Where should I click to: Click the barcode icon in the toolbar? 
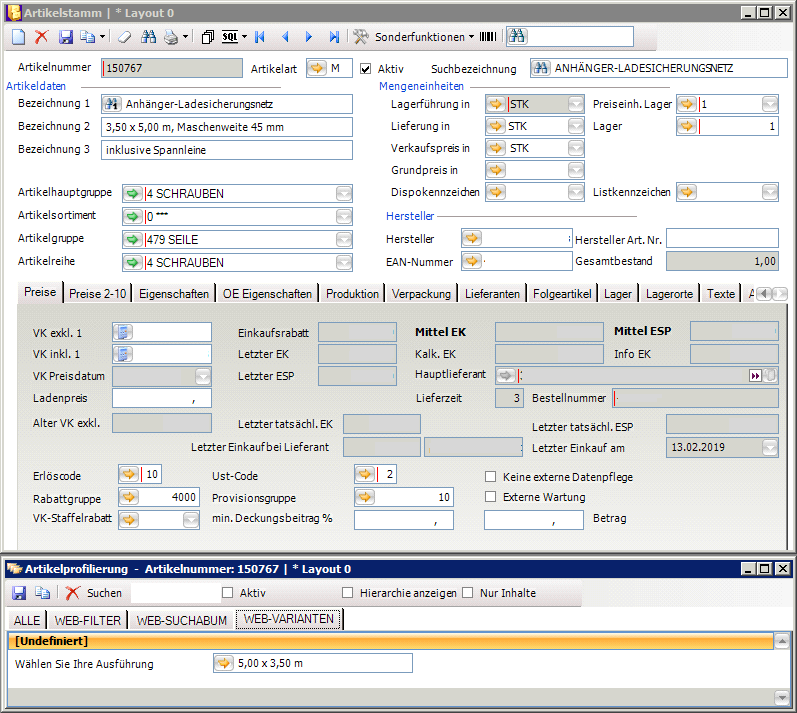(488, 37)
